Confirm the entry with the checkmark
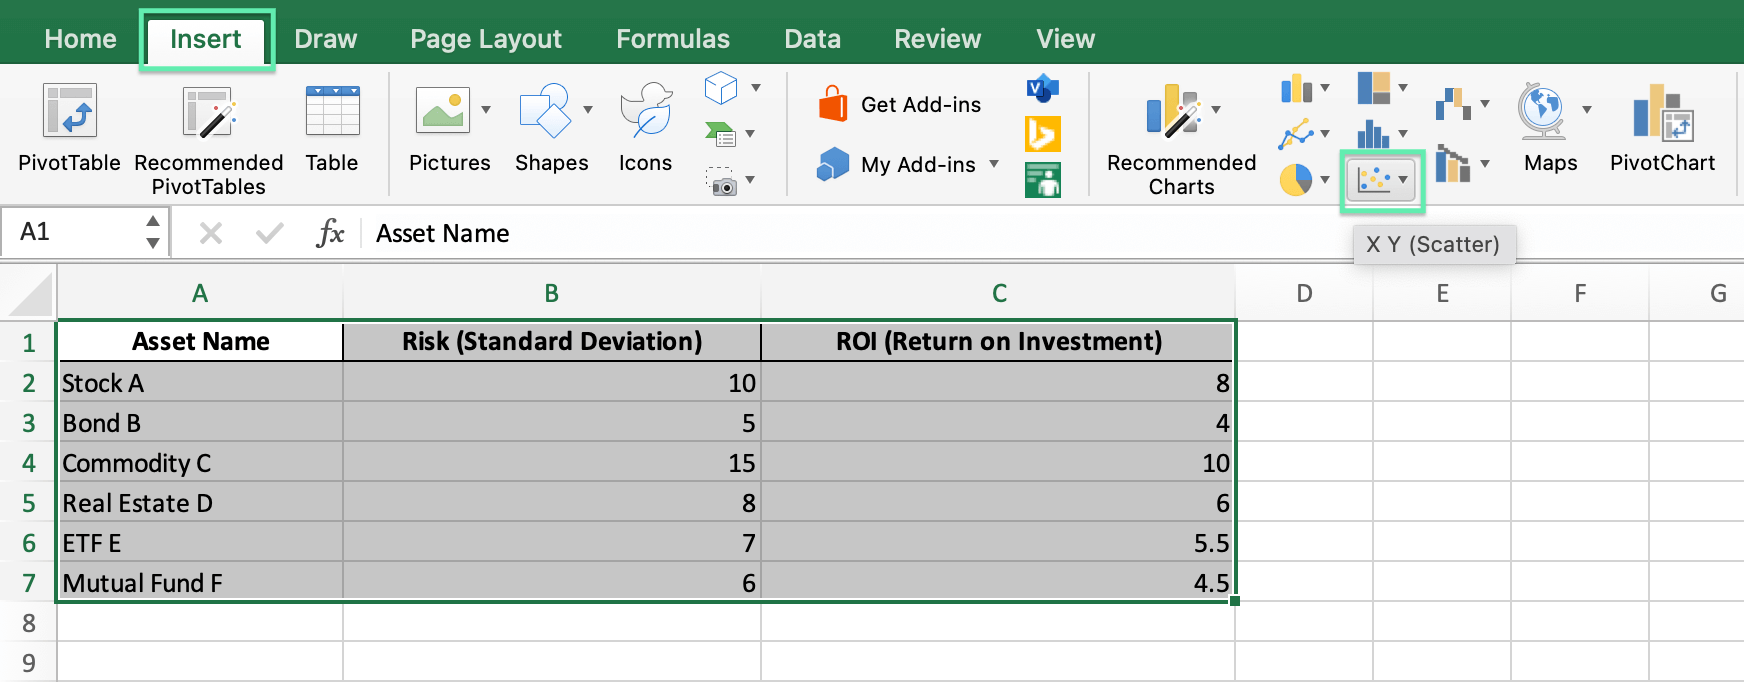Viewport: 1744px width, 682px height. point(269,234)
